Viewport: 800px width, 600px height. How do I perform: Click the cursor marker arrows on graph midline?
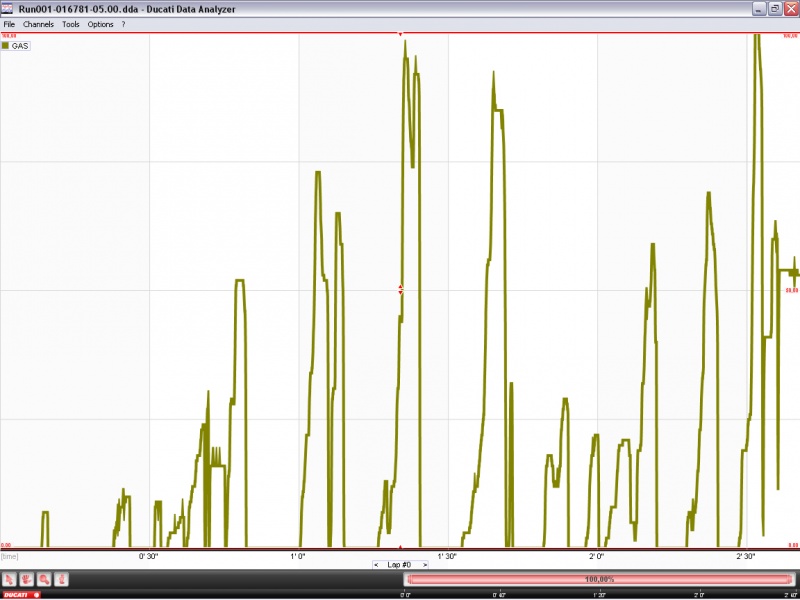[401, 289]
